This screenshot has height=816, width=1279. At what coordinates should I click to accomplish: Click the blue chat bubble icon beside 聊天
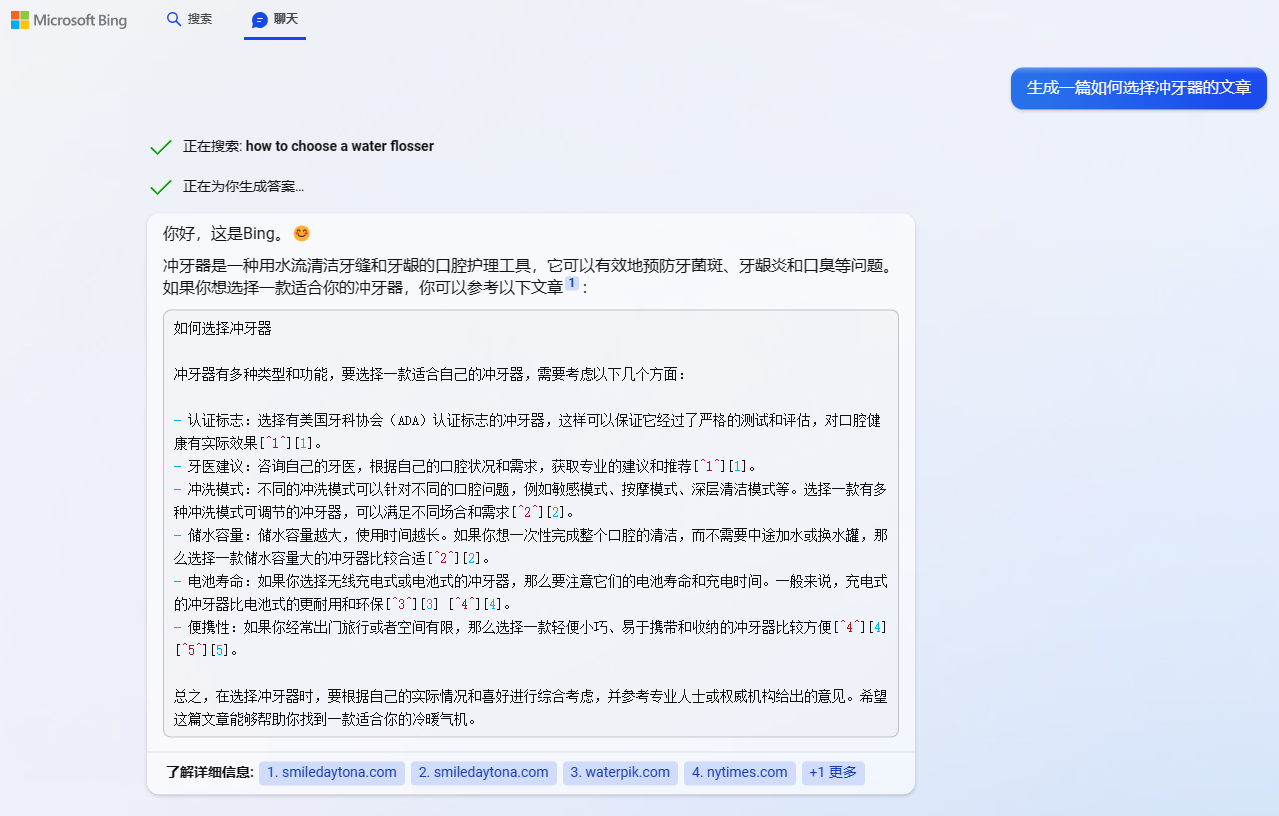(260, 19)
